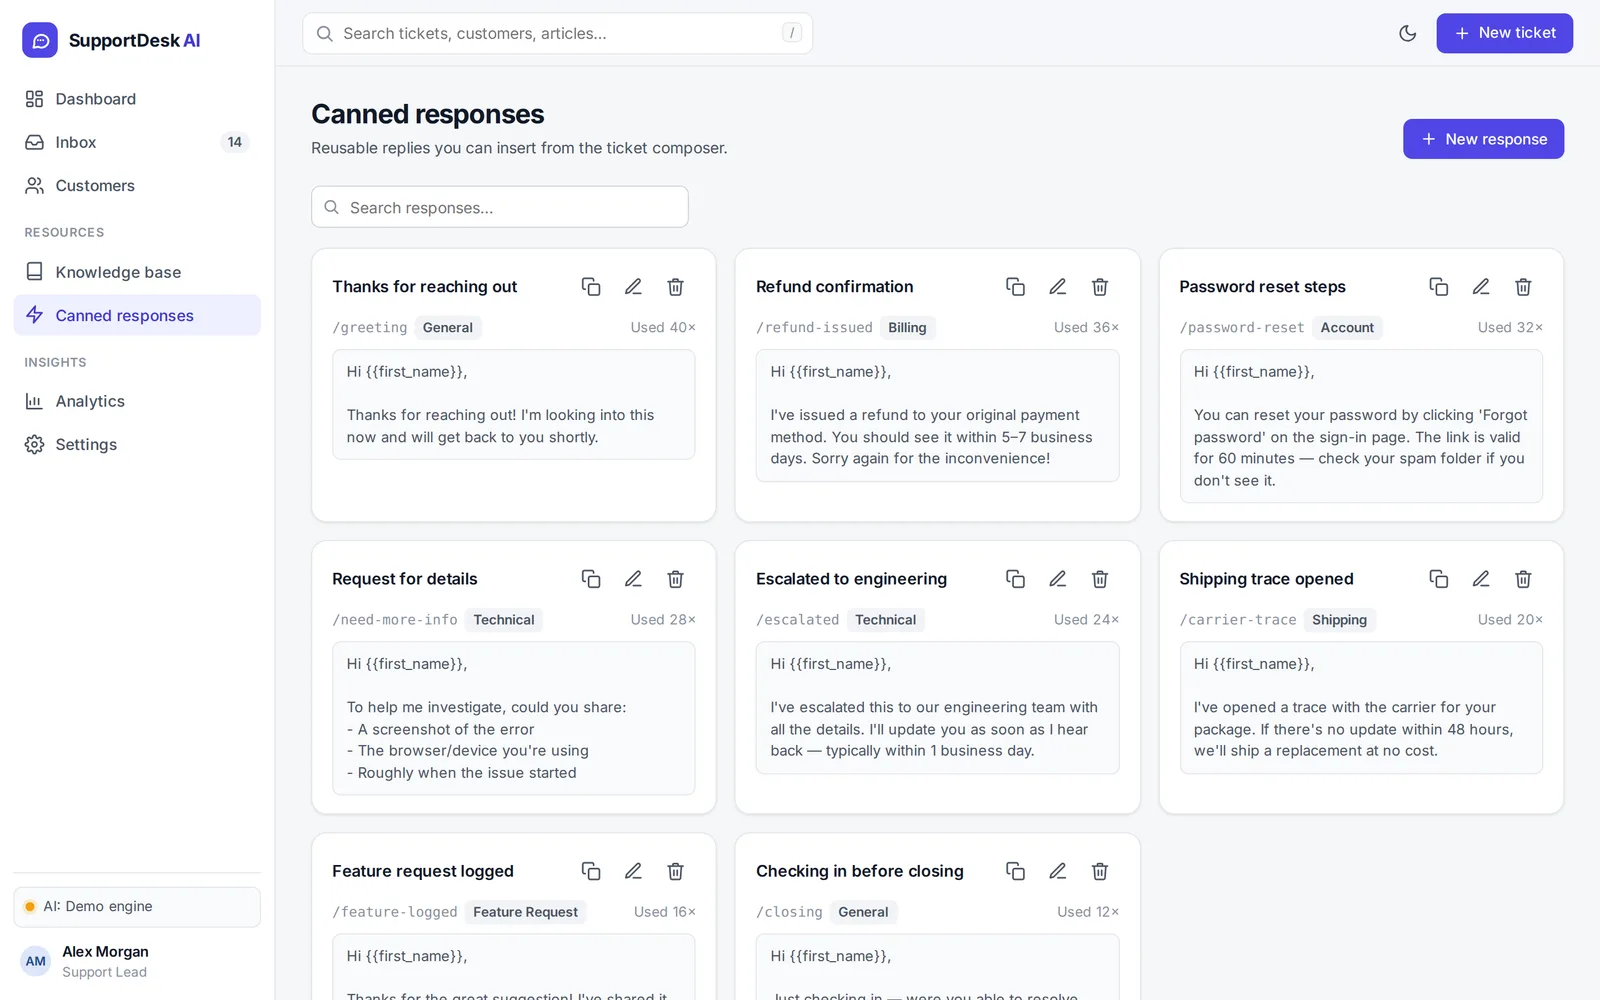Open the Analytics page
Image resolution: width=1600 pixels, height=1000 pixels.
[x=137, y=401]
